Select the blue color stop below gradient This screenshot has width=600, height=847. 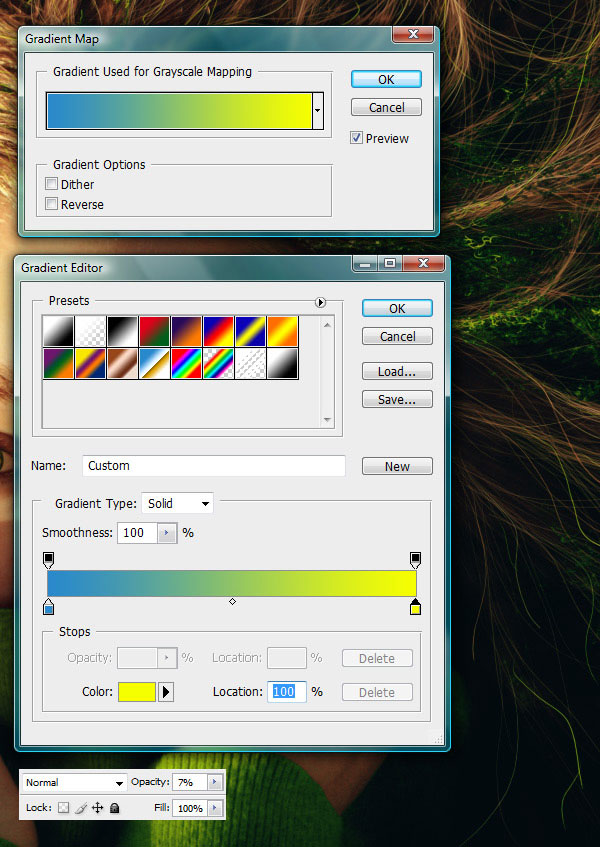click(x=48, y=607)
